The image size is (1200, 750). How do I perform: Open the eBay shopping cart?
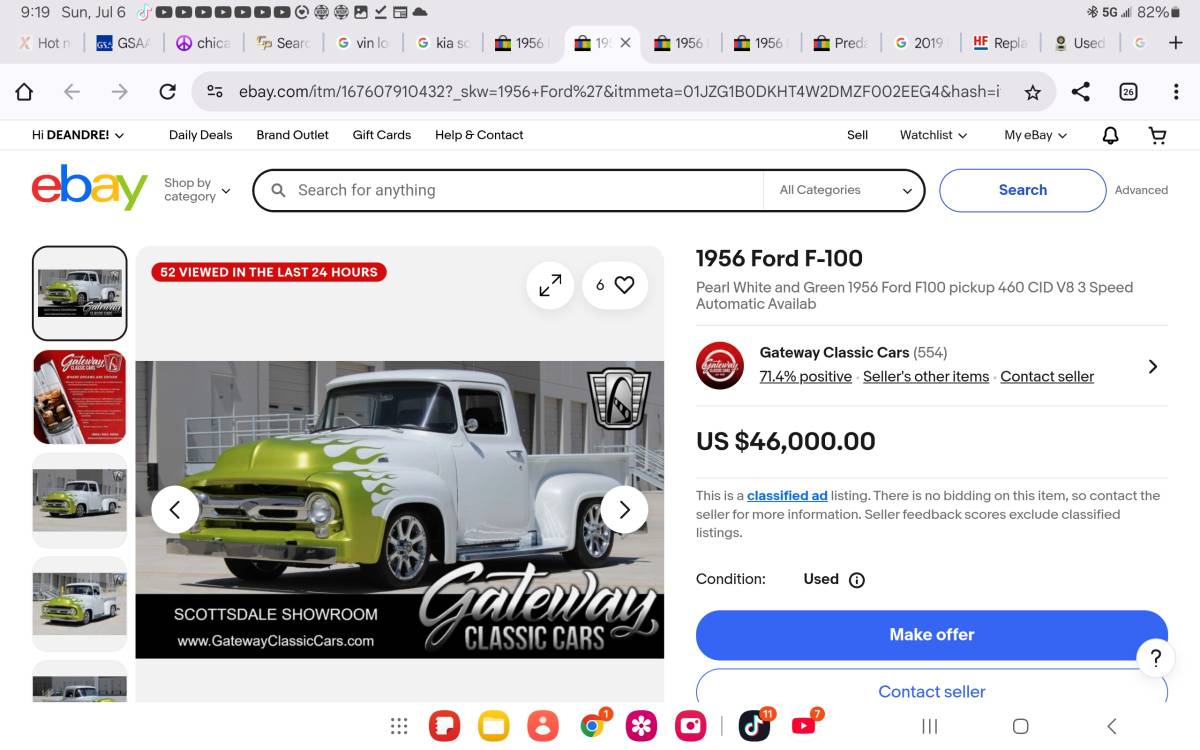[1157, 135]
